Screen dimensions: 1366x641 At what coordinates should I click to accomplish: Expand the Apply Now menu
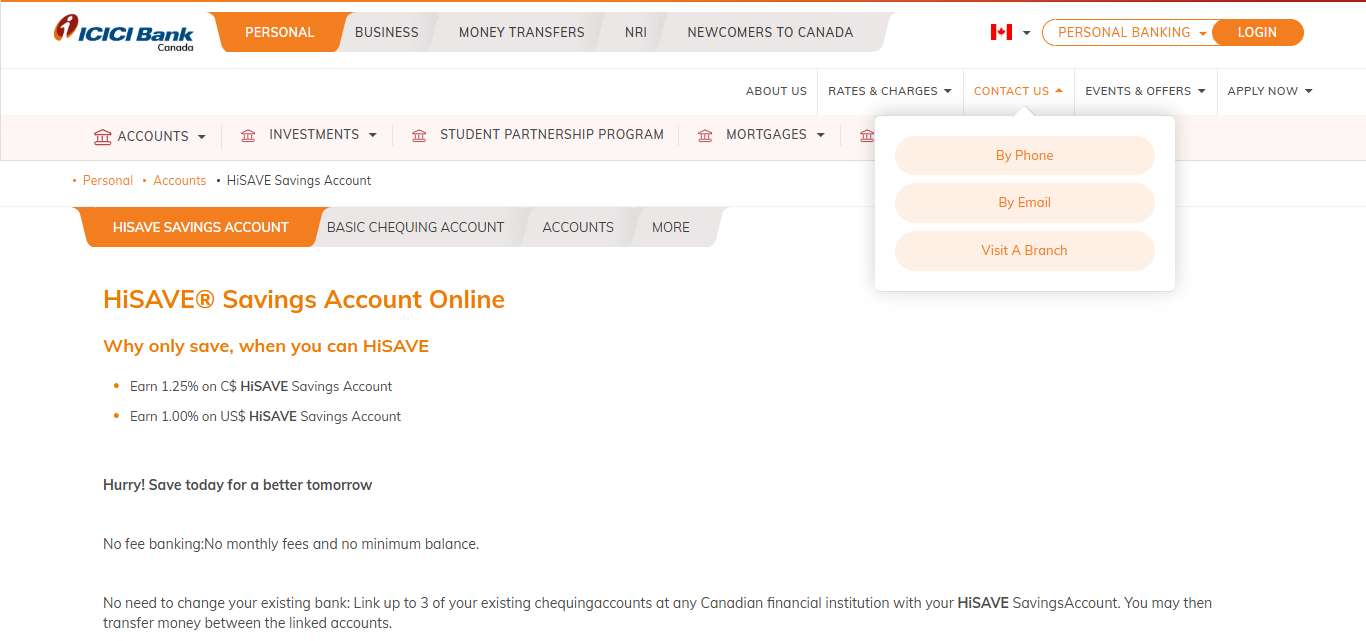tap(1270, 91)
